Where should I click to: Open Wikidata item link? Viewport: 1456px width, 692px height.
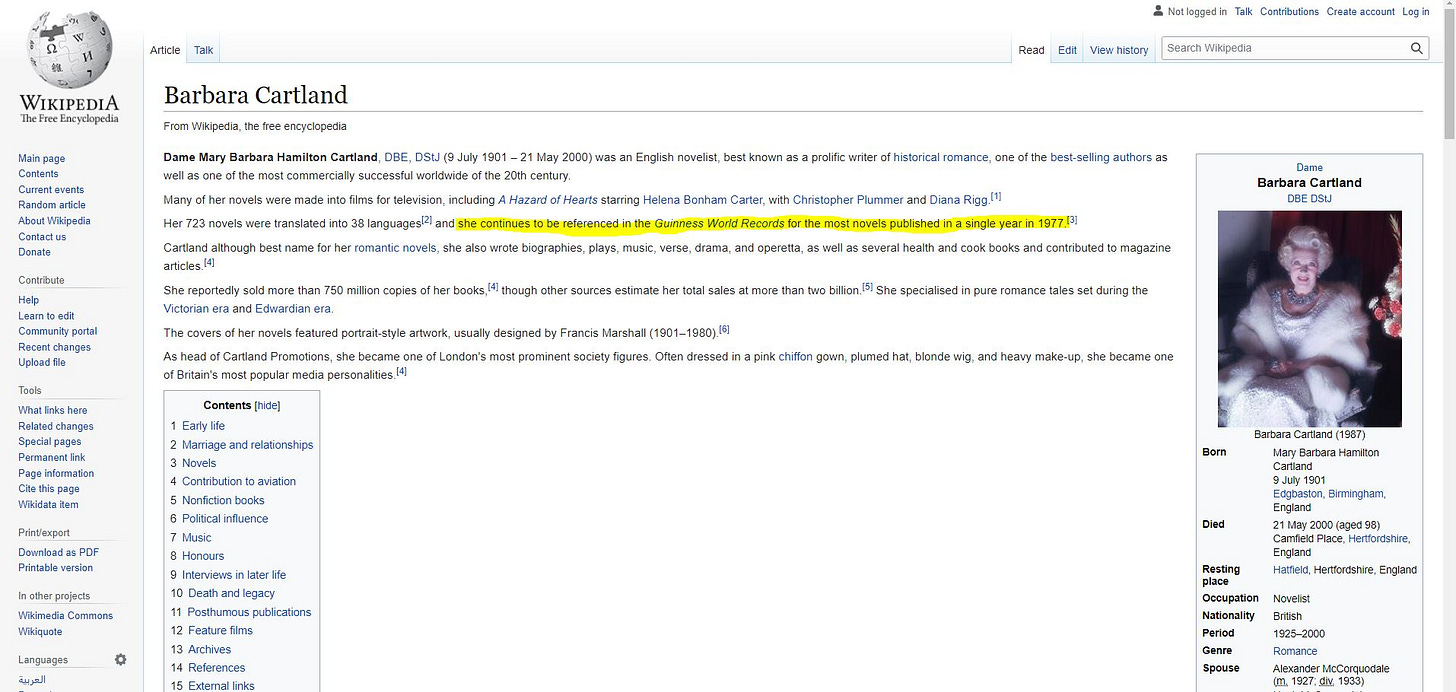click(x=48, y=504)
